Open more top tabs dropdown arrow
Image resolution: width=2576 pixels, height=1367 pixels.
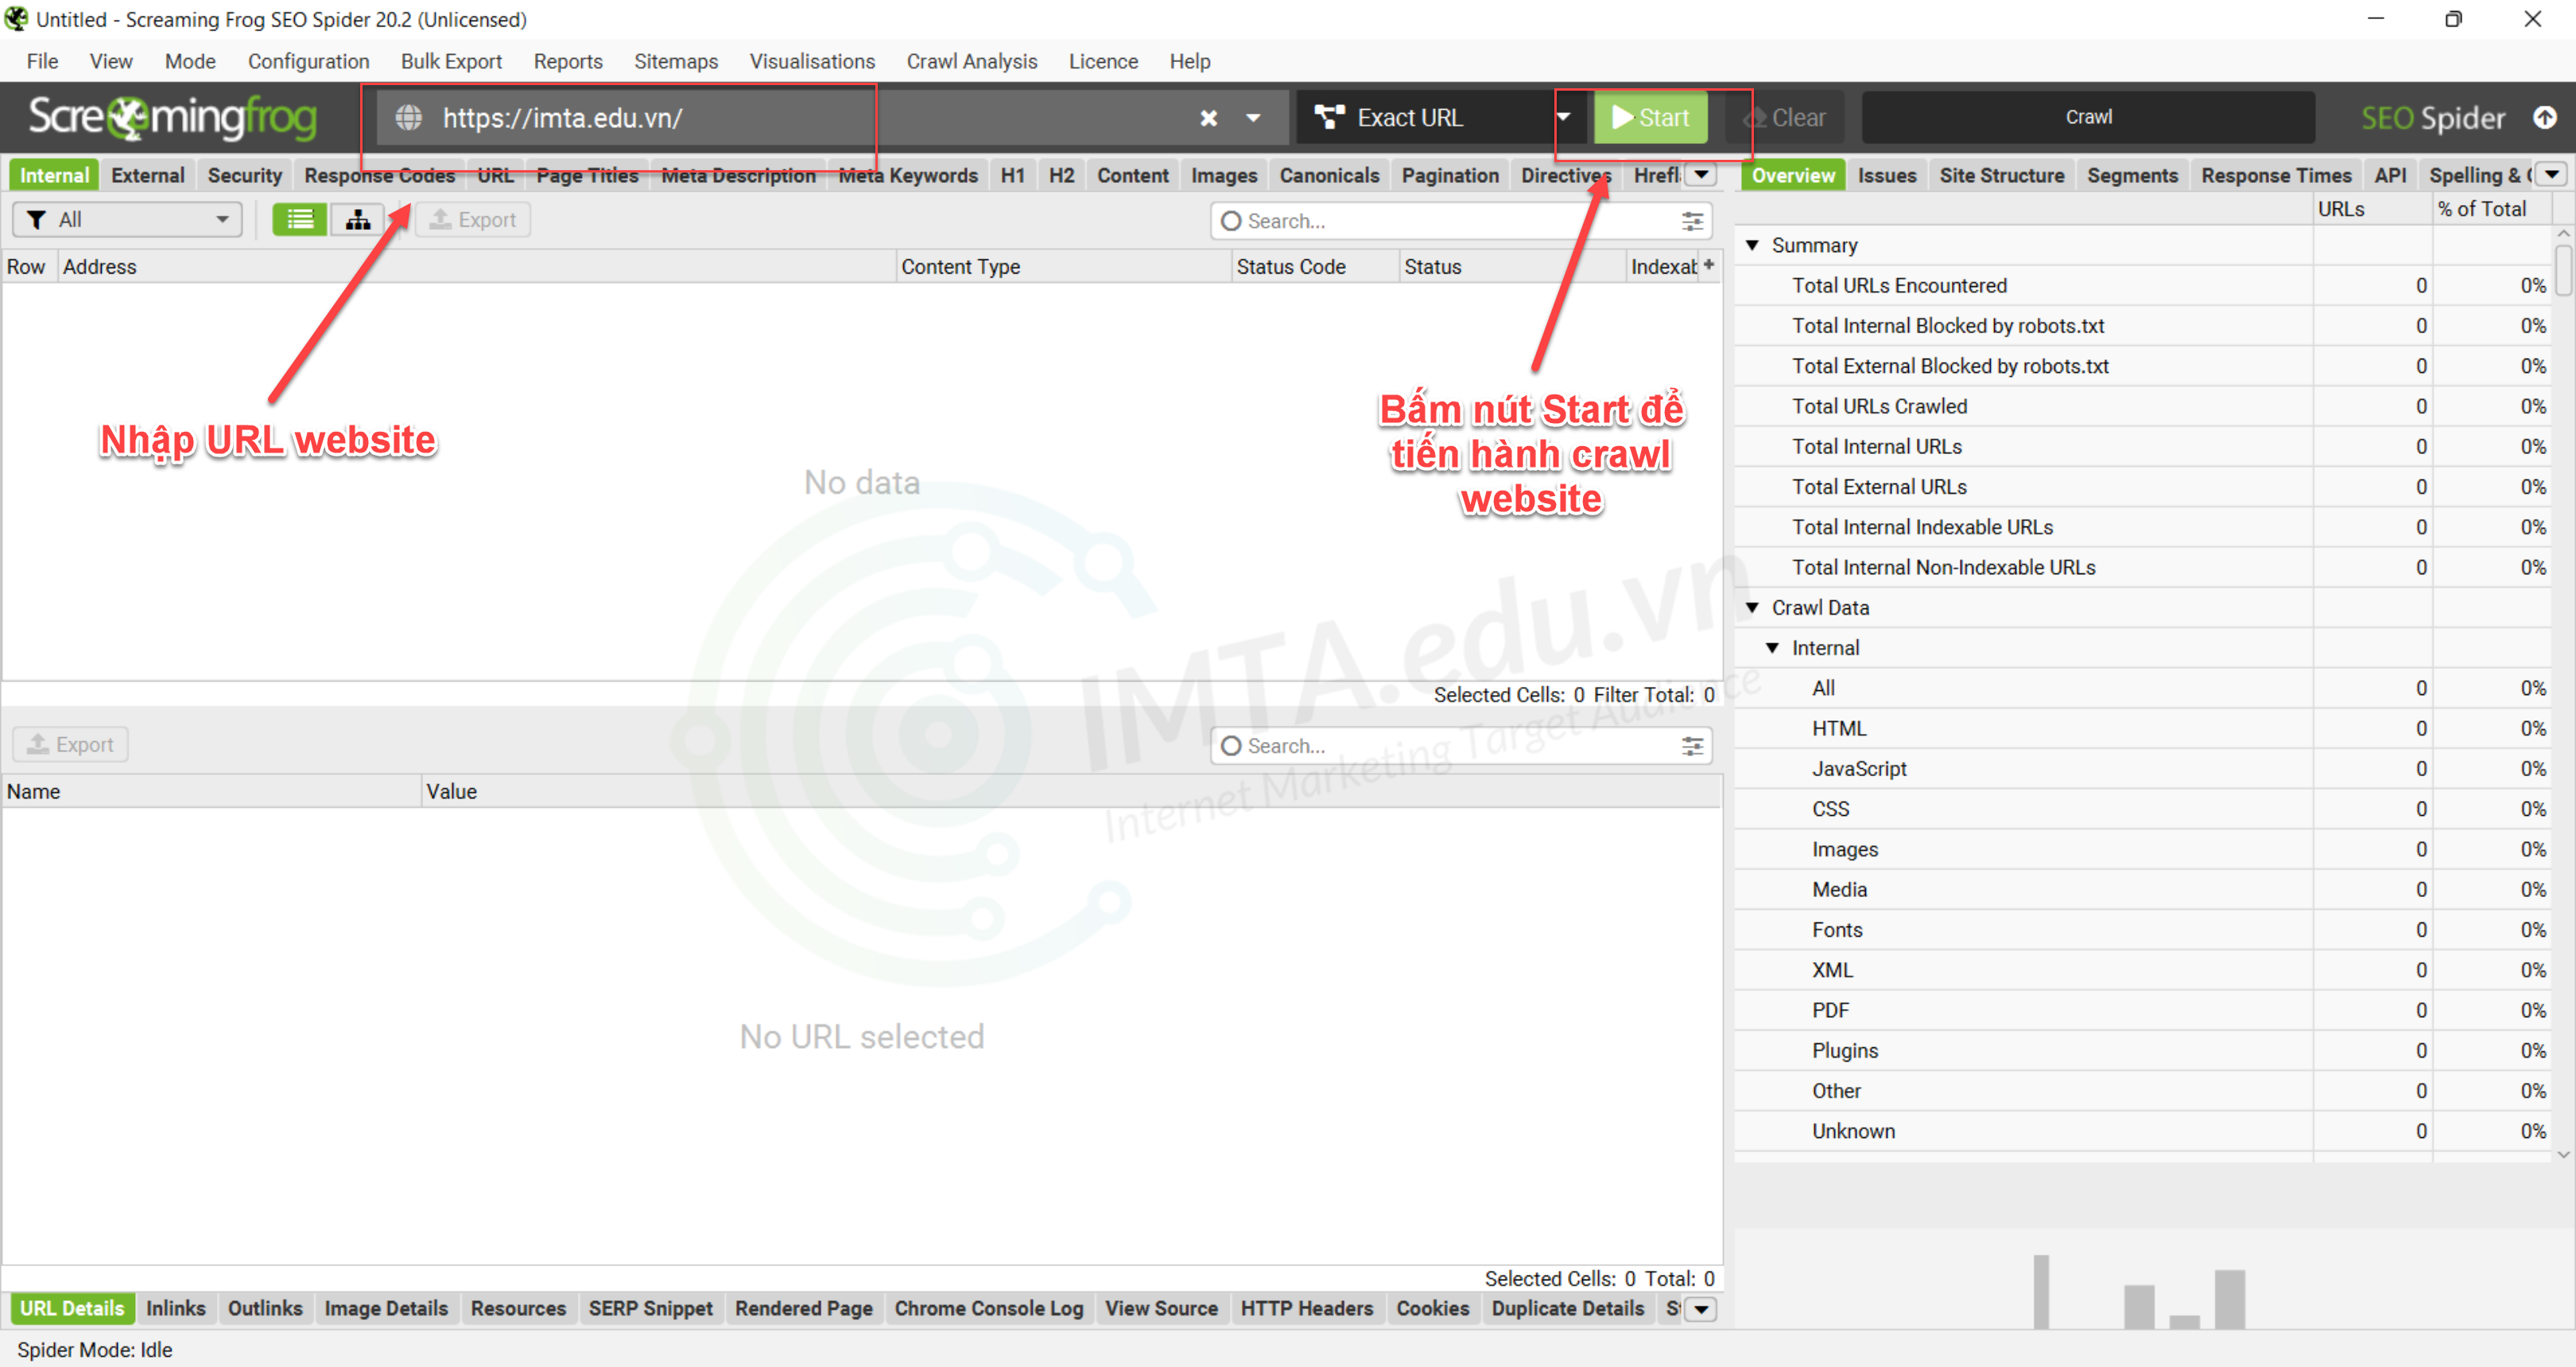(1701, 175)
